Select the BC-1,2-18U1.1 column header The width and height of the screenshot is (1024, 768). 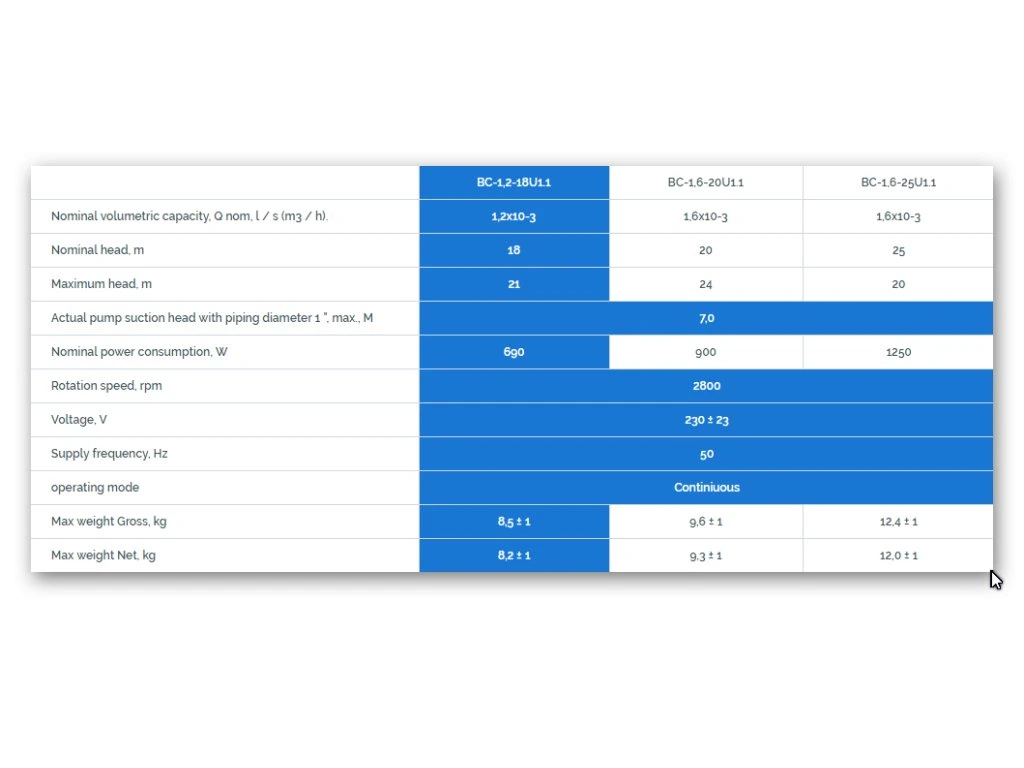(514, 182)
